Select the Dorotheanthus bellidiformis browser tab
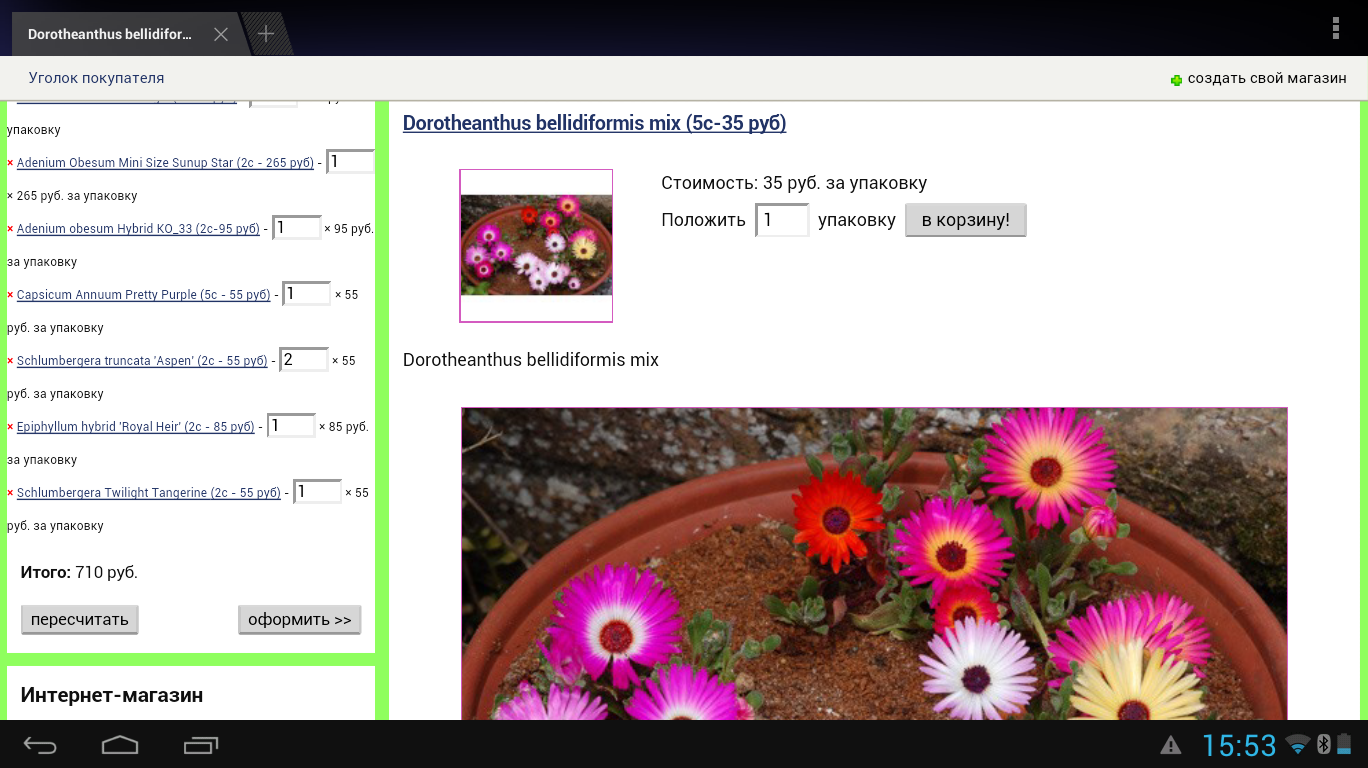 110,34
